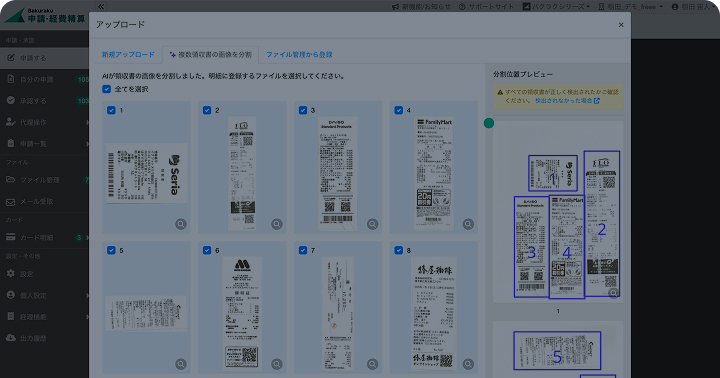Open the バクラクシリーズ dropdown
This screenshot has width=720, height=378.
[557, 6]
